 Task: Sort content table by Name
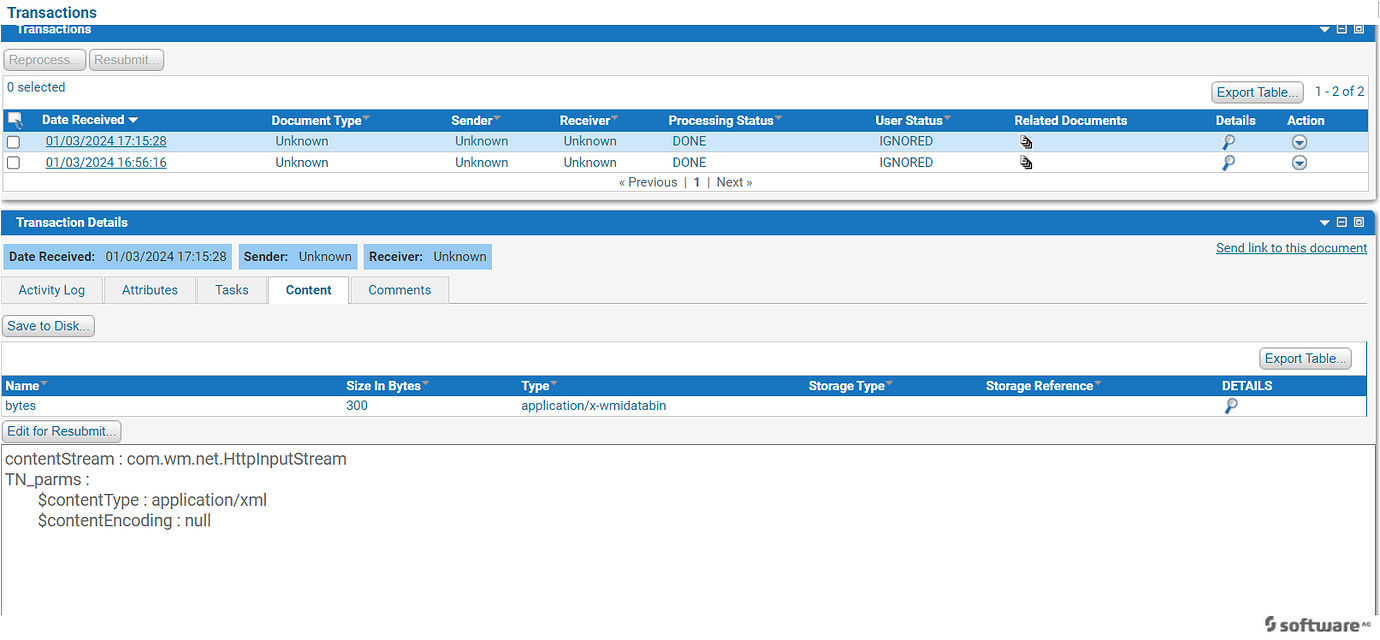(27, 386)
